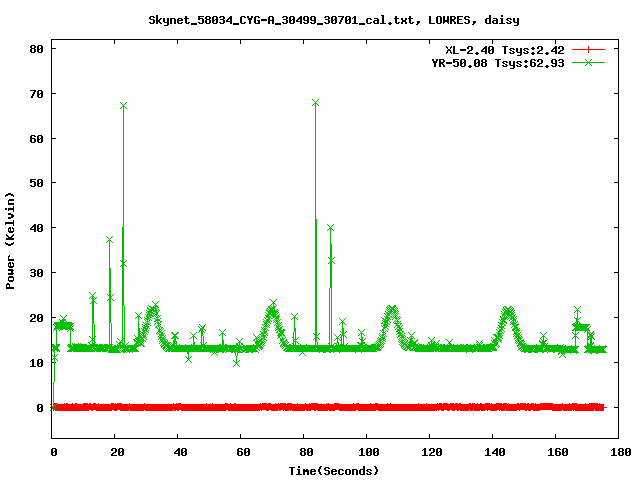
Task: Select the XL-2.40 Tsys:2.42 legend label
Action: (x=507, y=49)
